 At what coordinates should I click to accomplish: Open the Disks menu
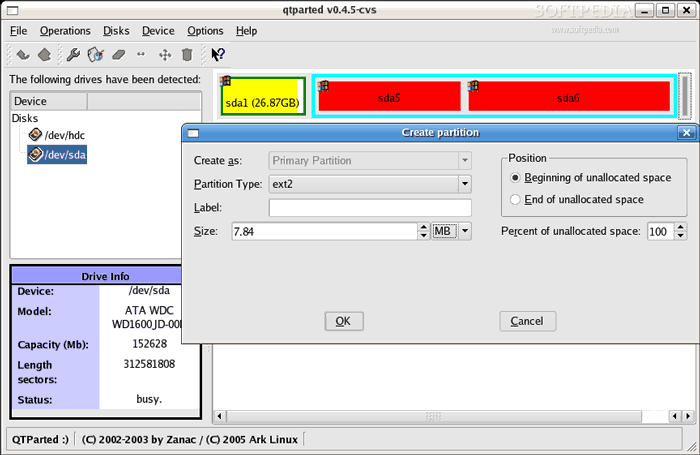(116, 31)
